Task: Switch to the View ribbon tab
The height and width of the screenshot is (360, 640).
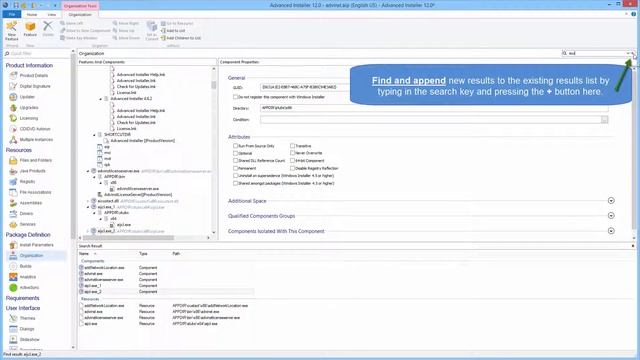Action: 52,14
